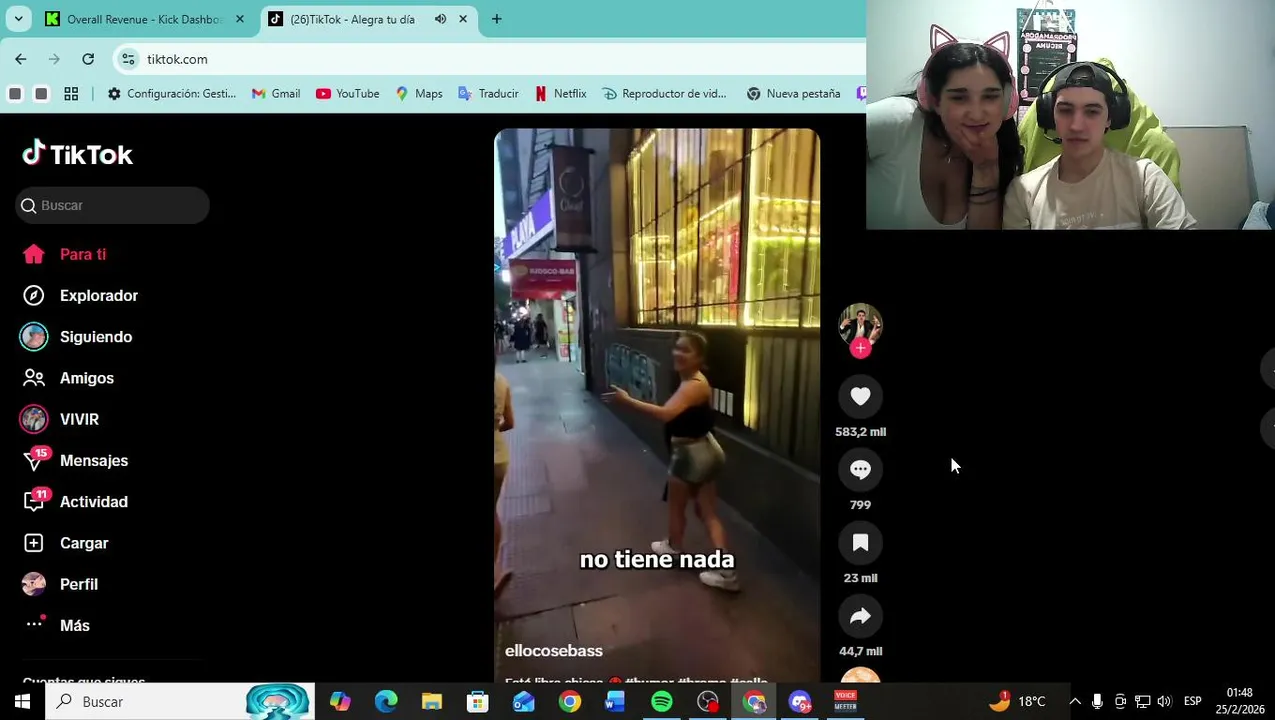Click the Windows taskbar Buscar box
1275x720 pixels.
(x=180, y=702)
